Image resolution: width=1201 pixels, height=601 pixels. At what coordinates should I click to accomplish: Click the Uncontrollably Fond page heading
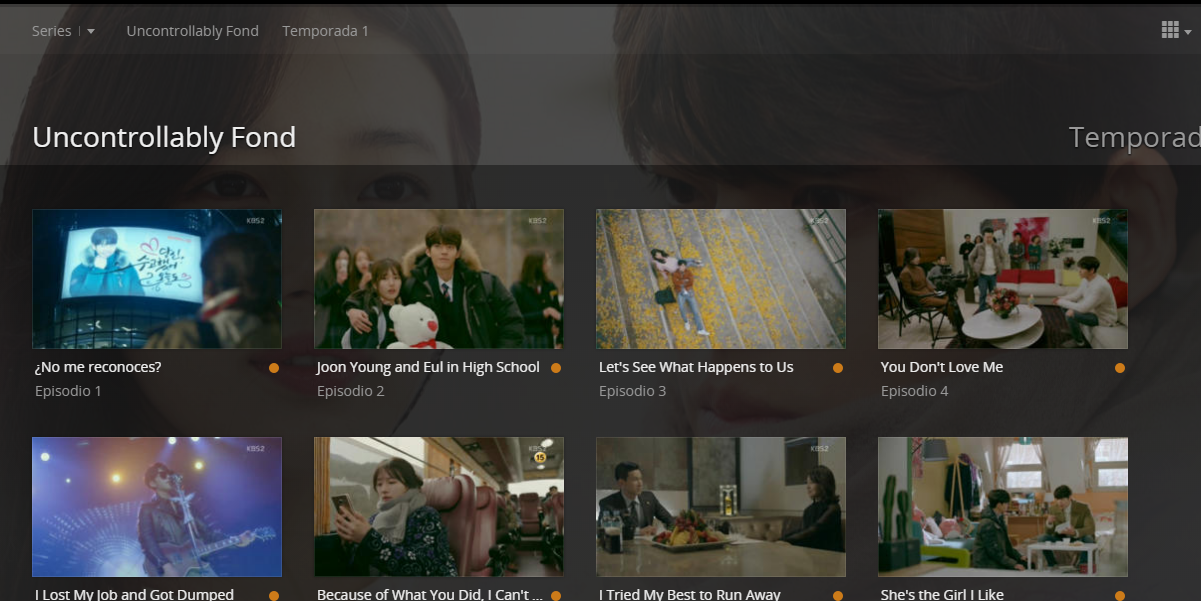[x=164, y=137]
